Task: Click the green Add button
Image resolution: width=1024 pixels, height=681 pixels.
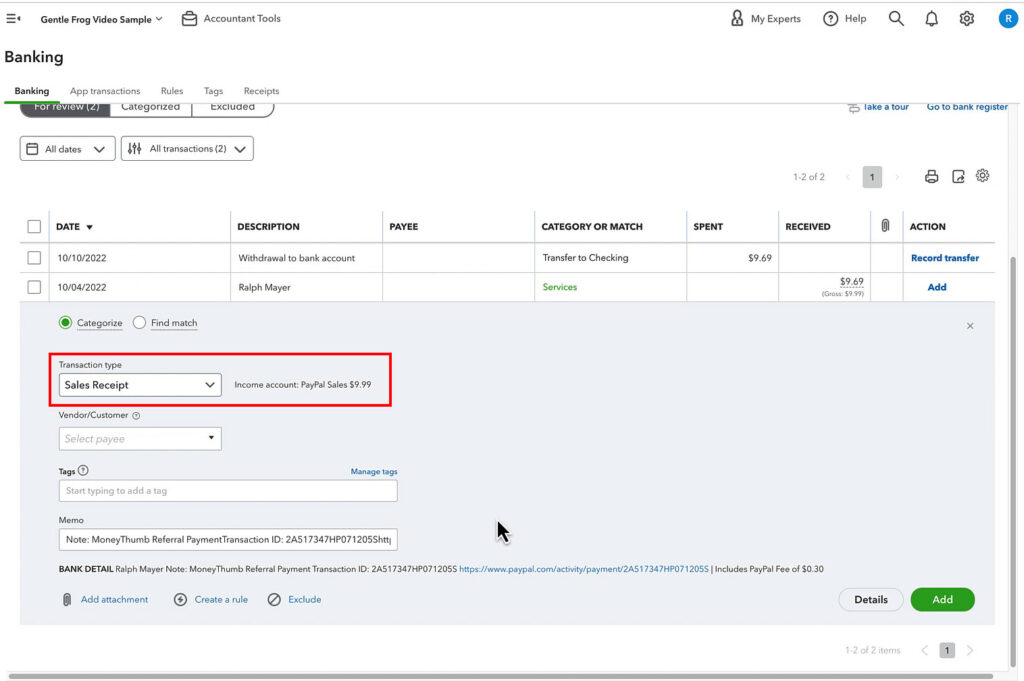Action: pos(942,599)
